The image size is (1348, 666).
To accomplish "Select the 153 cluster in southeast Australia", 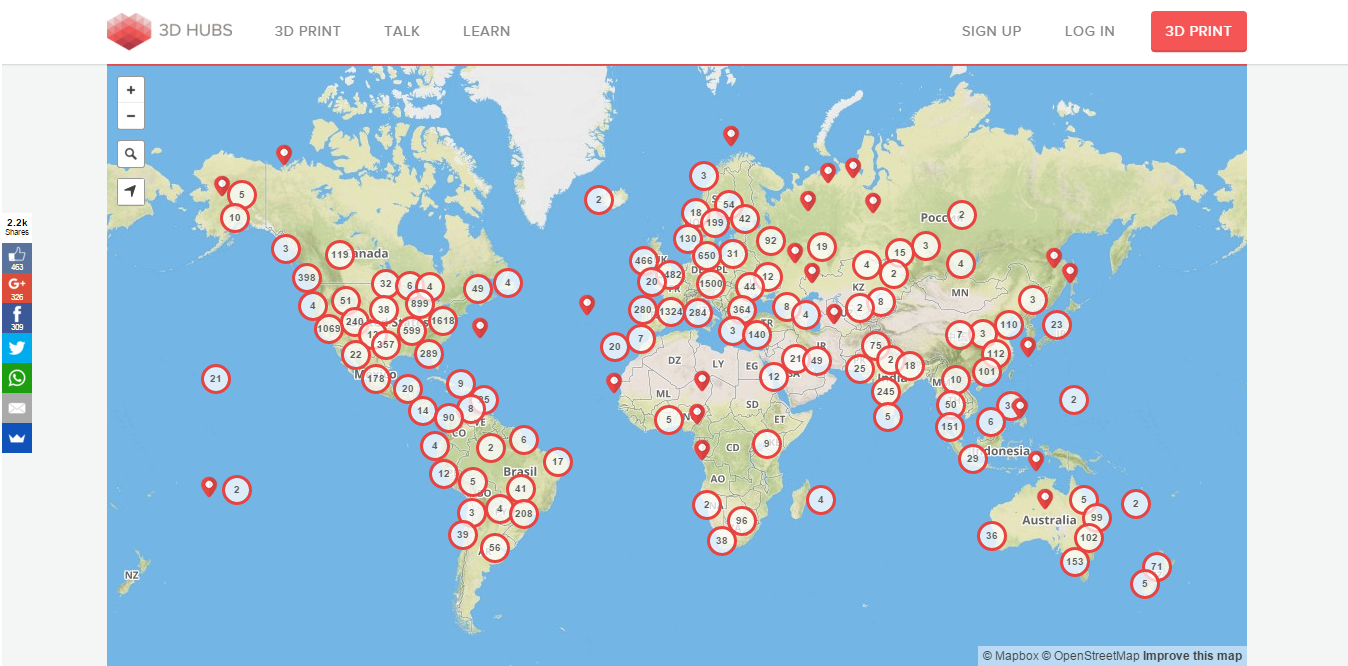I will pos(1075,562).
